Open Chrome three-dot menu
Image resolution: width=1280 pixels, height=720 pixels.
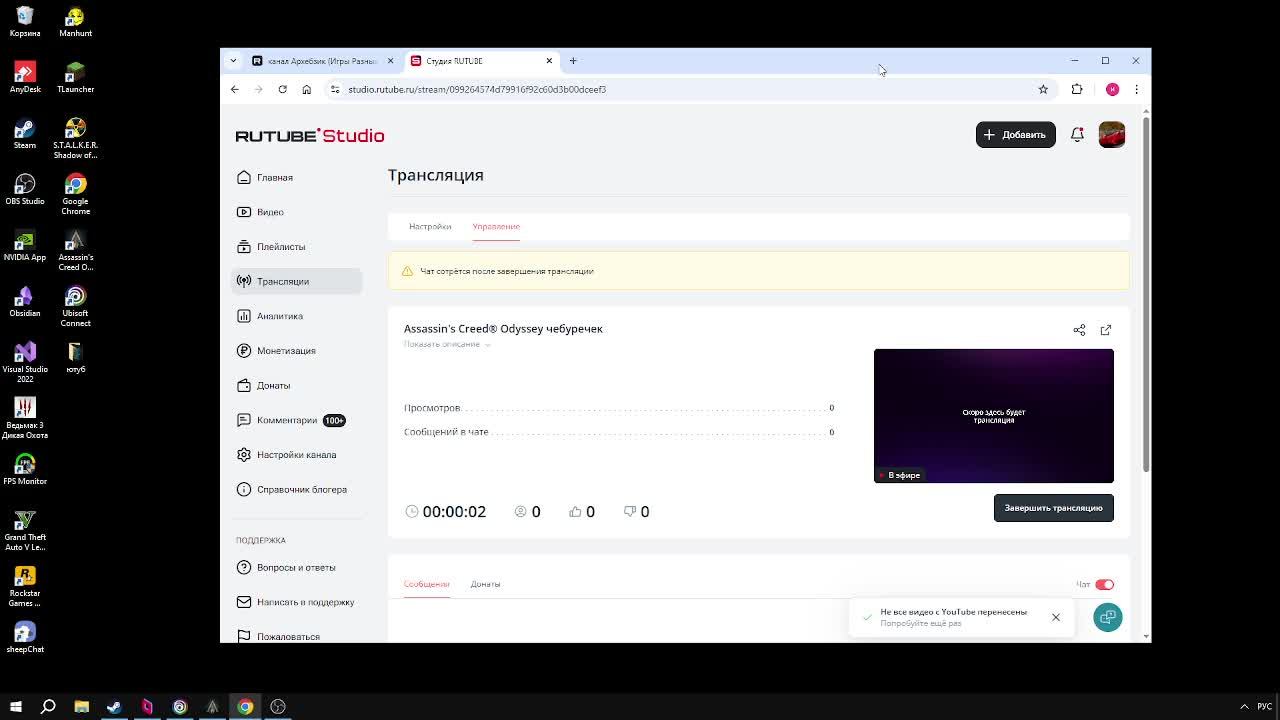[1136, 89]
